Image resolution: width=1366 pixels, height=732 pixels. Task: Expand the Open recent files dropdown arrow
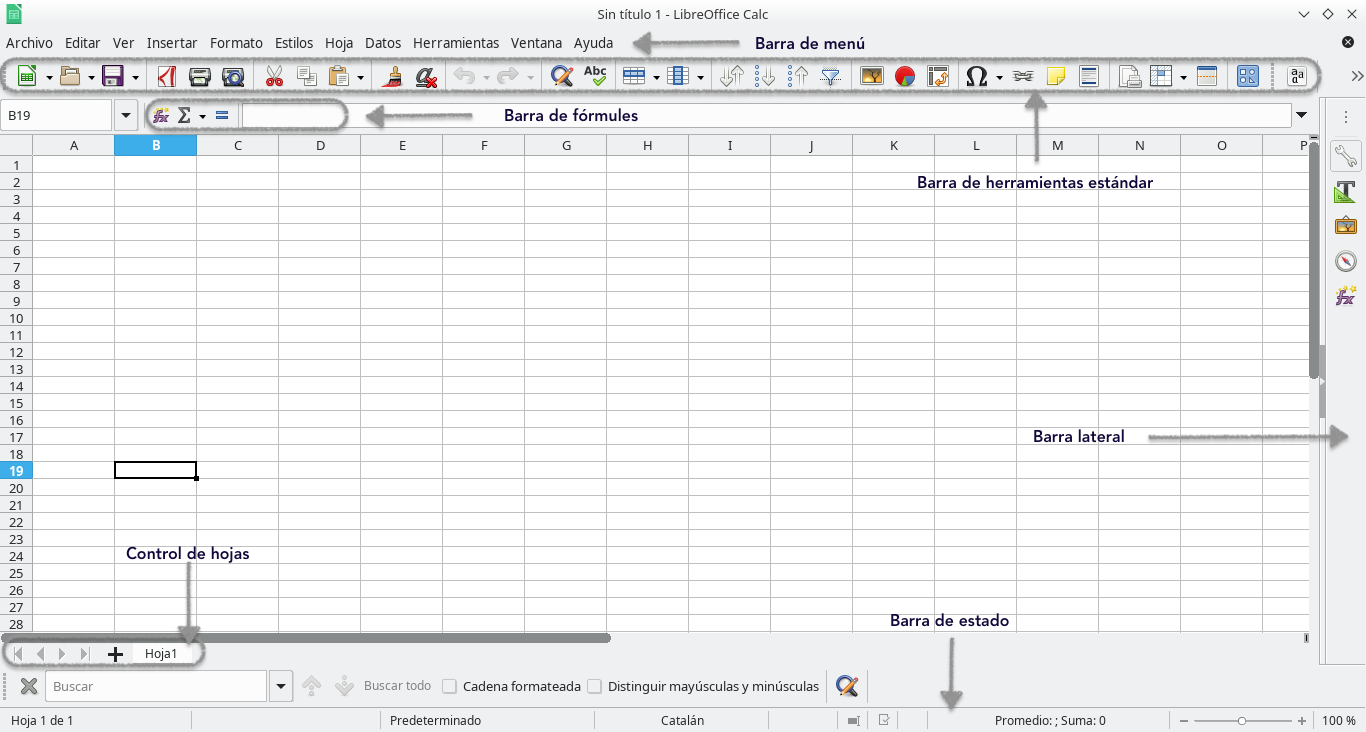tap(91, 77)
